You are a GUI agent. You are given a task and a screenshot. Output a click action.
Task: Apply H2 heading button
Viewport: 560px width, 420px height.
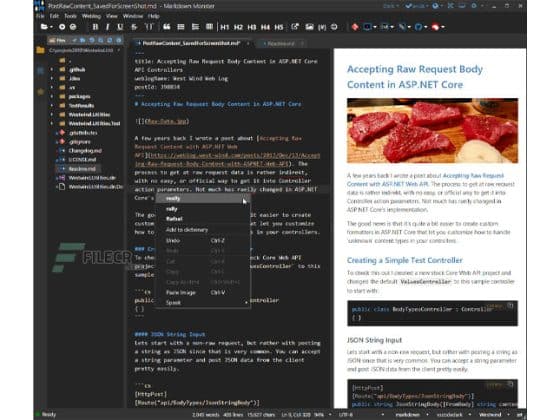238,27
